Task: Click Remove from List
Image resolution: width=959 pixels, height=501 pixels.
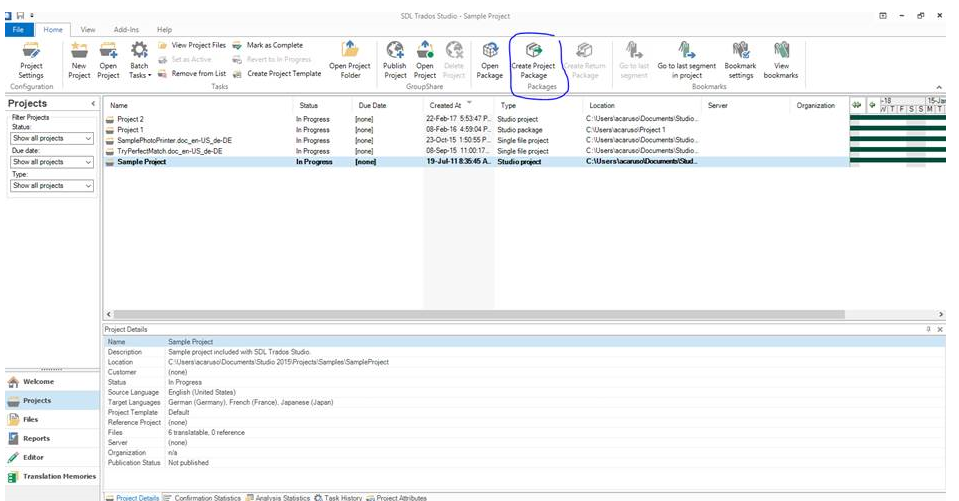Action: click(x=192, y=73)
